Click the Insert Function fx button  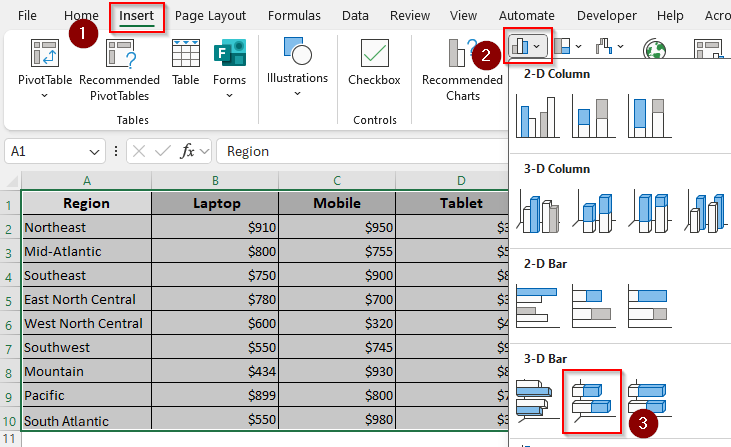coord(187,151)
